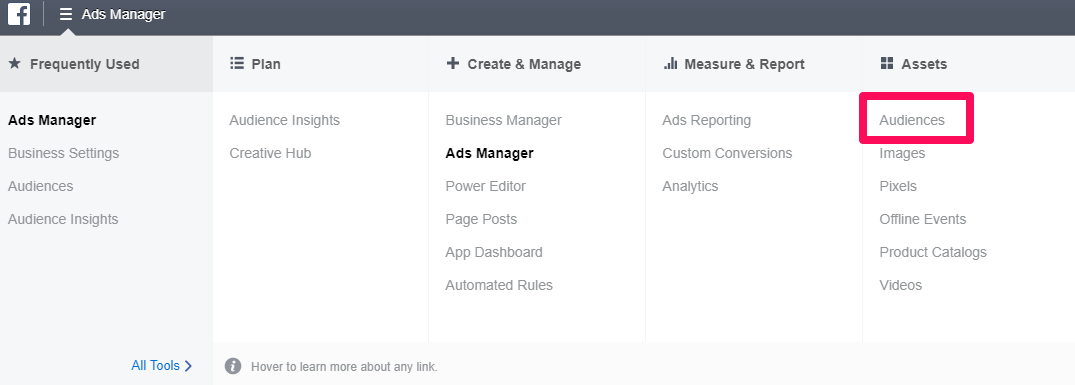Open Audiences in the Assets column
Image resolution: width=1075 pixels, height=385 pixels.
click(912, 121)
